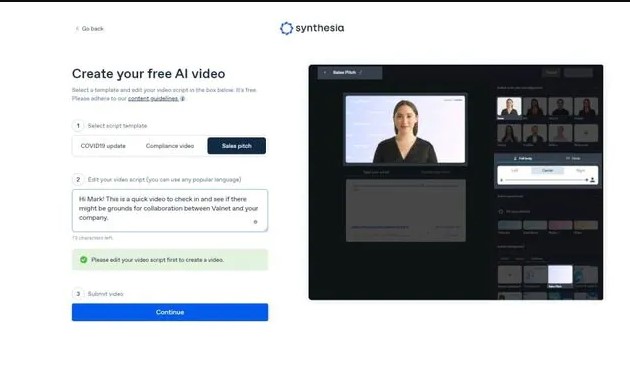Click the back arrow beside Sales Pitch title
This screenshot has height=391, width=630.
[325, 72]
